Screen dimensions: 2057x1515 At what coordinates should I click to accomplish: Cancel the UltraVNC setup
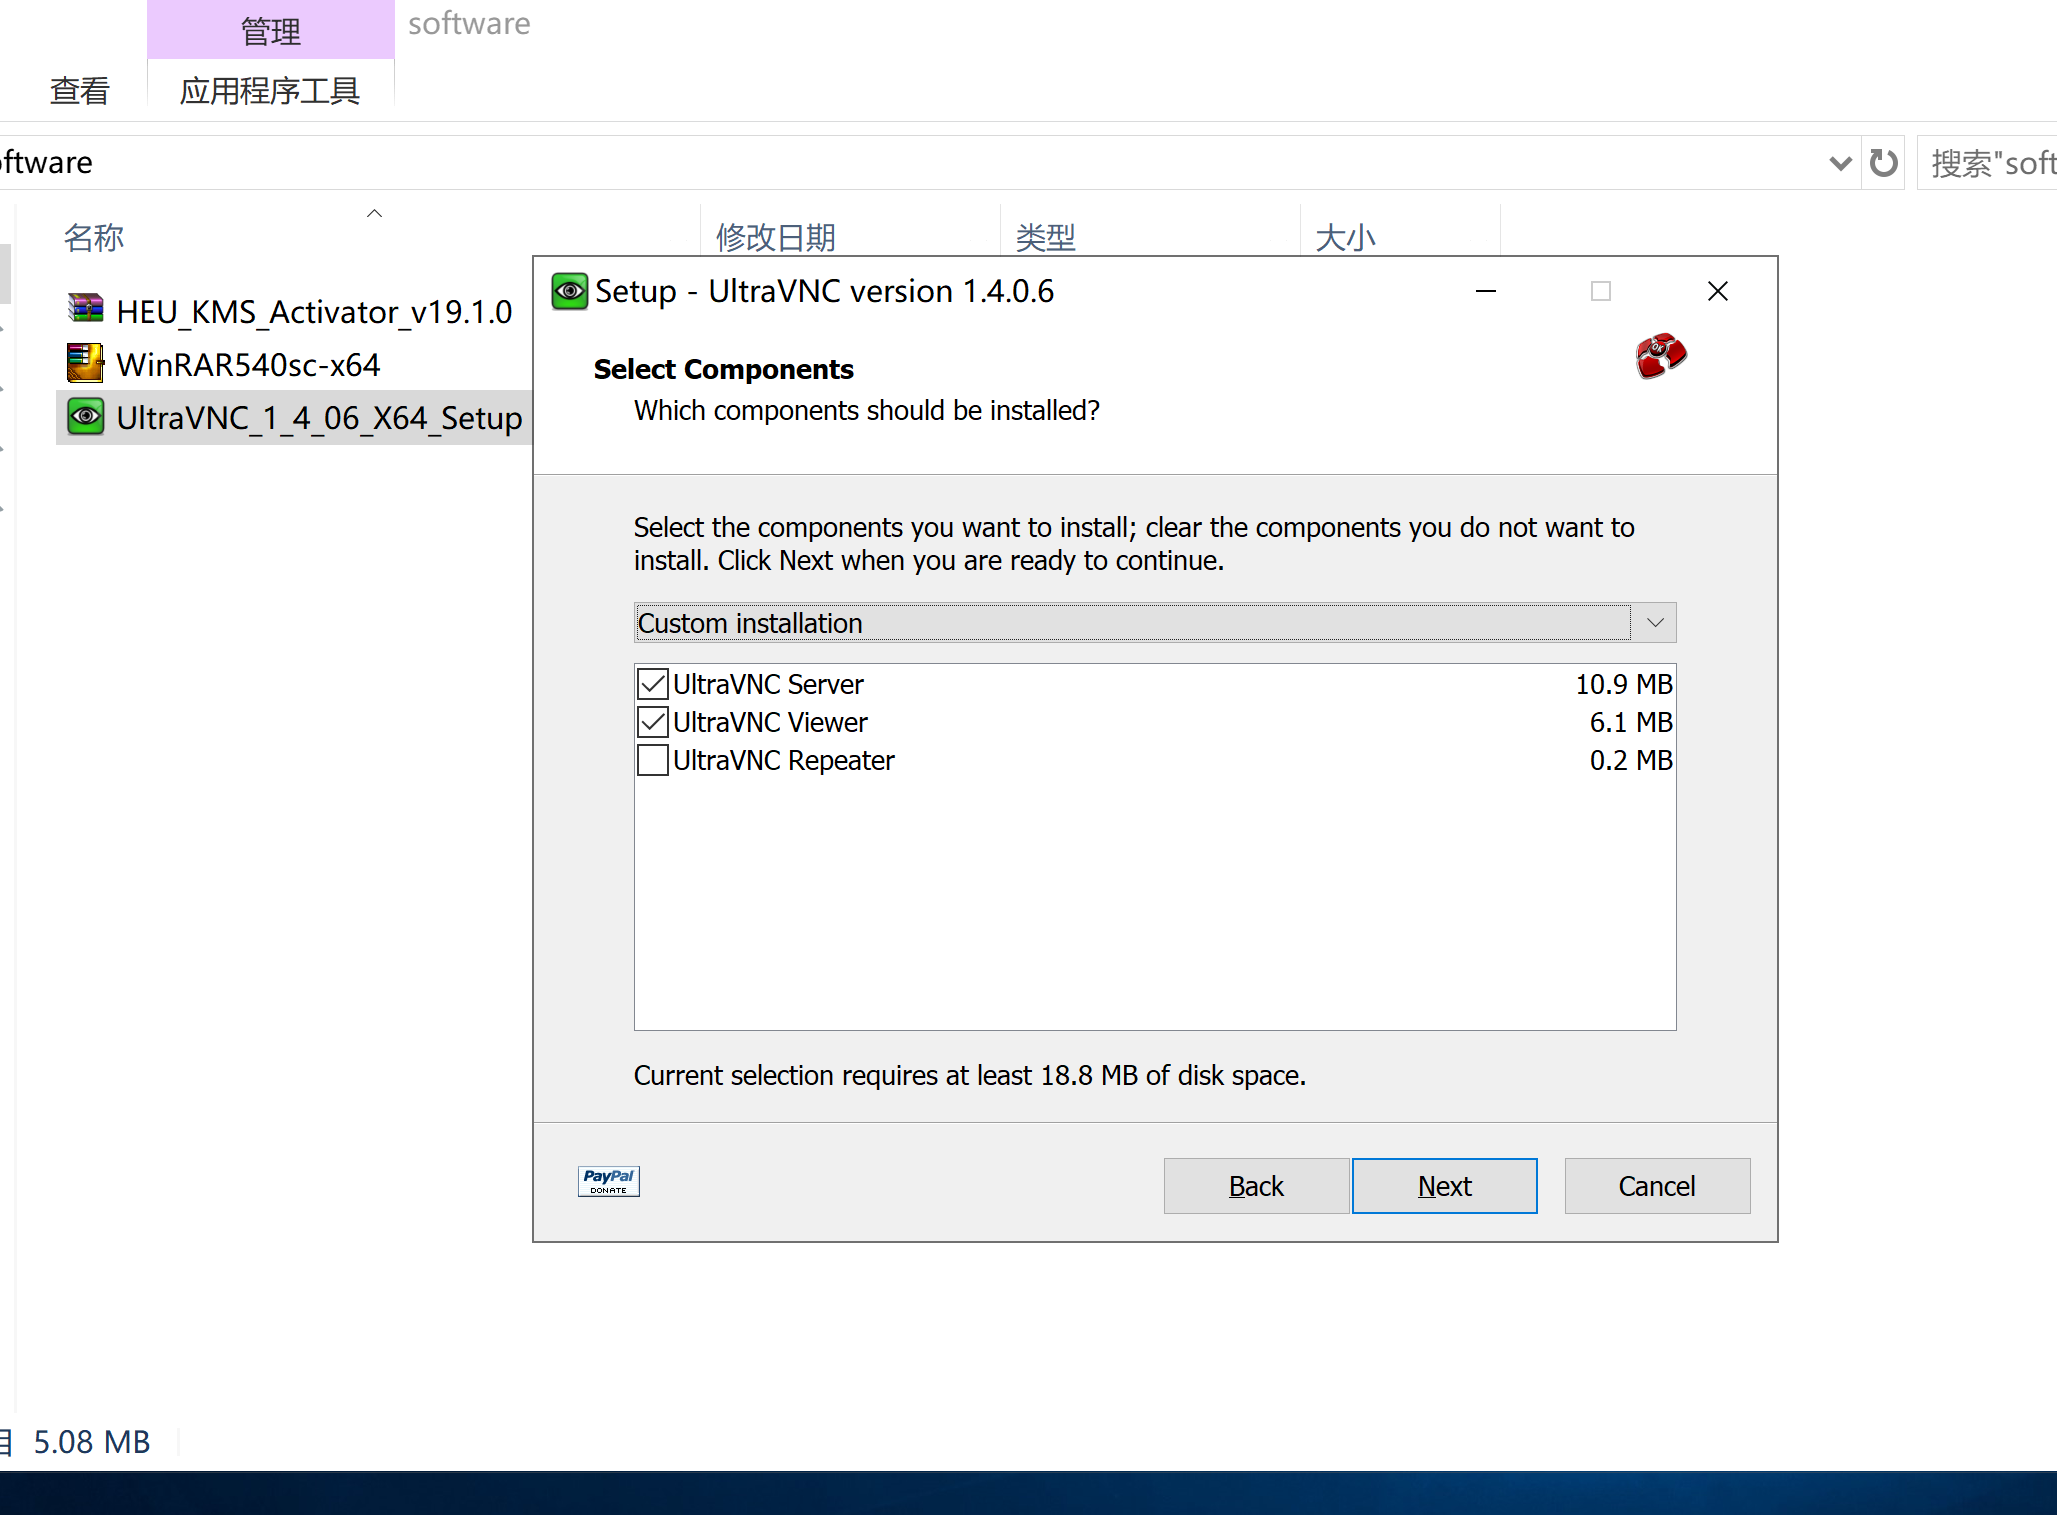(x=1657, y=1186)
